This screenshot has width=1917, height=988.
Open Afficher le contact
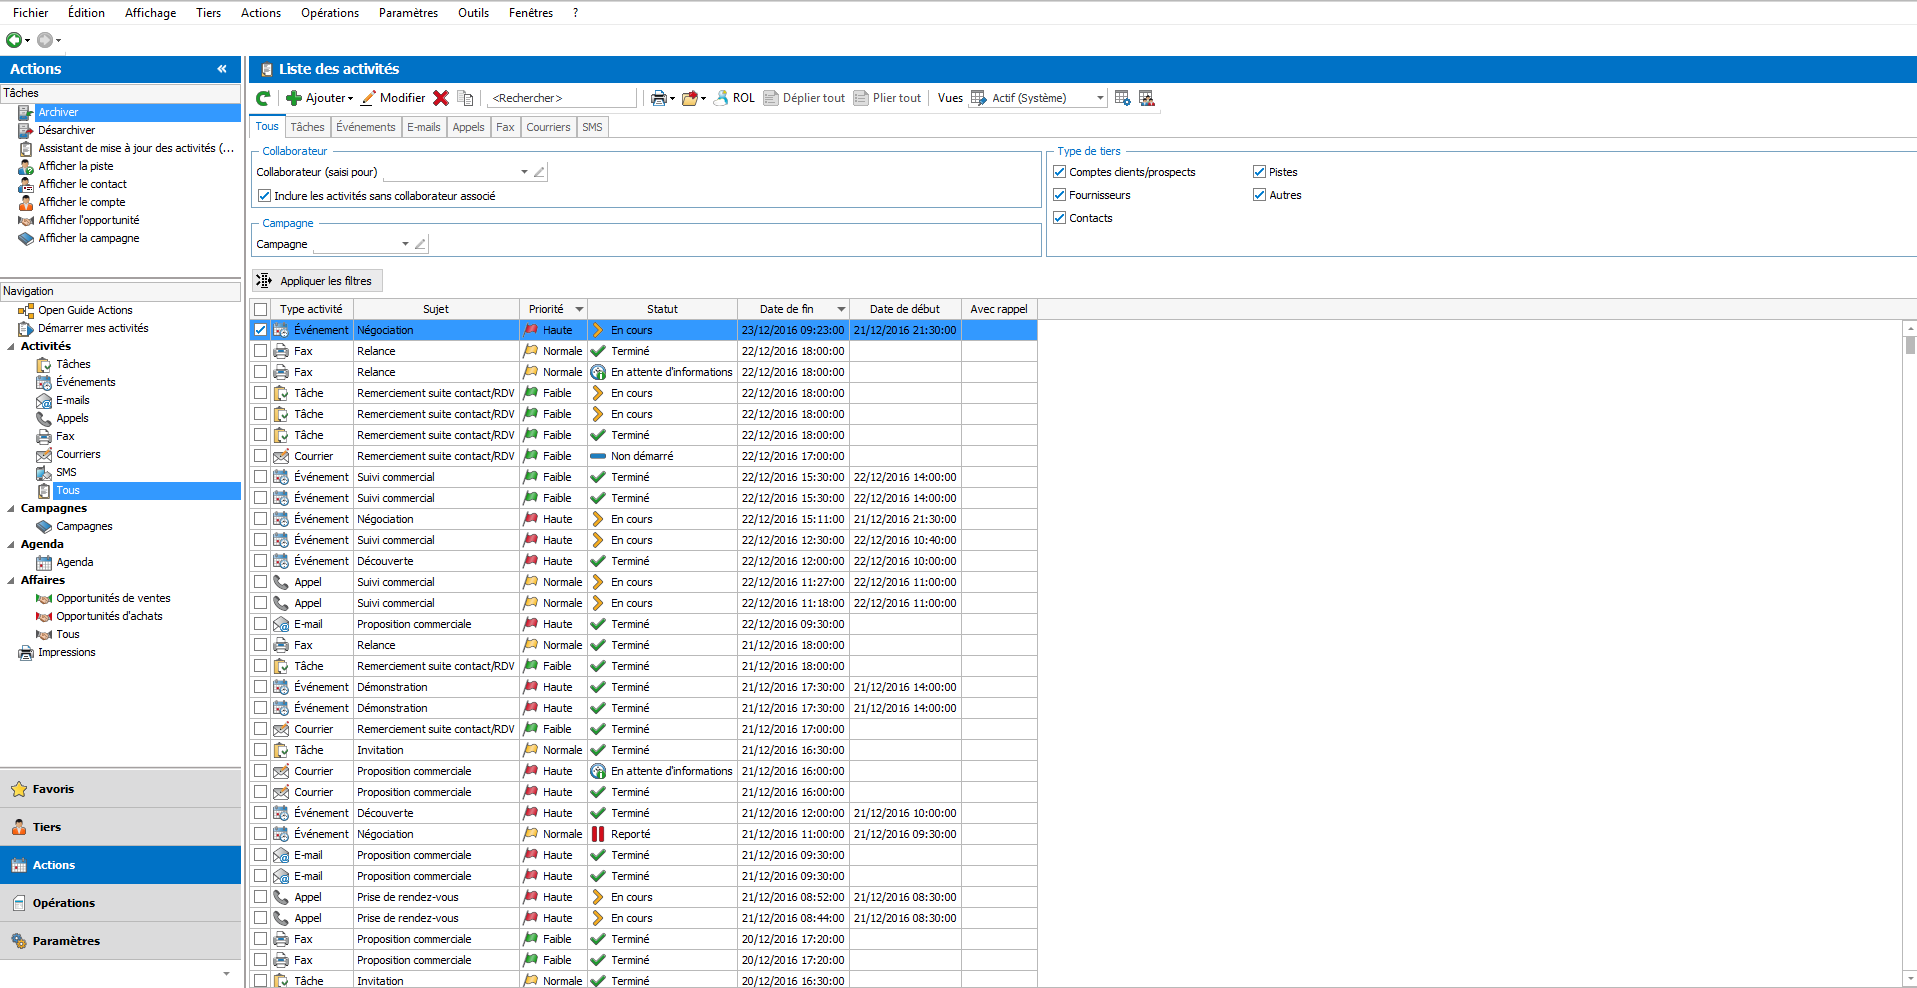click(83, 184)
